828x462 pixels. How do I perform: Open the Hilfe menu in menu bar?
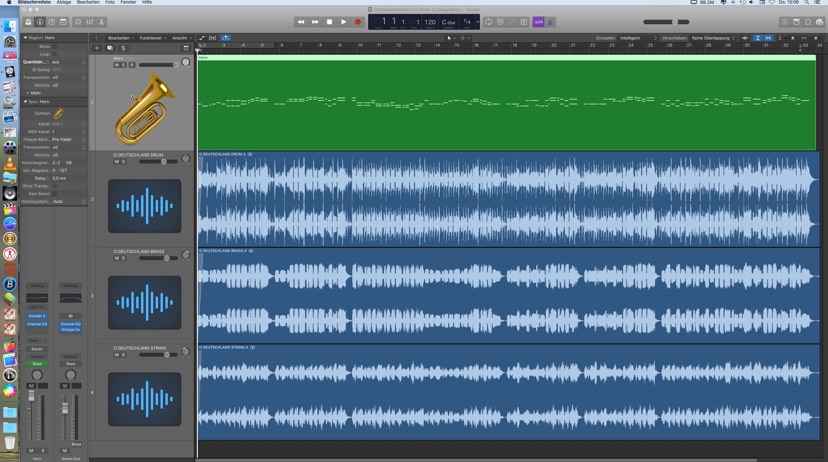pos(147,2)
